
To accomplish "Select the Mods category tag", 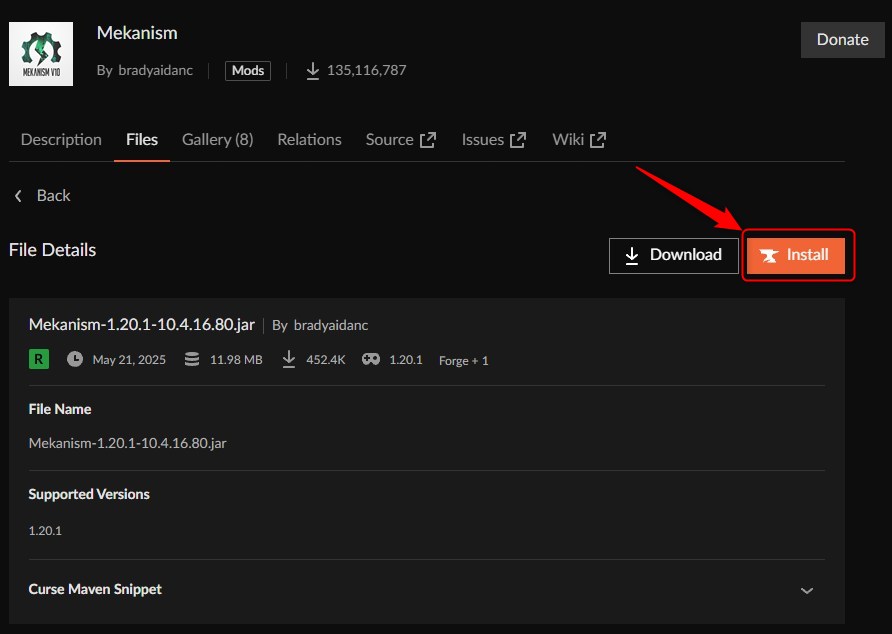I will coord(248,71).
